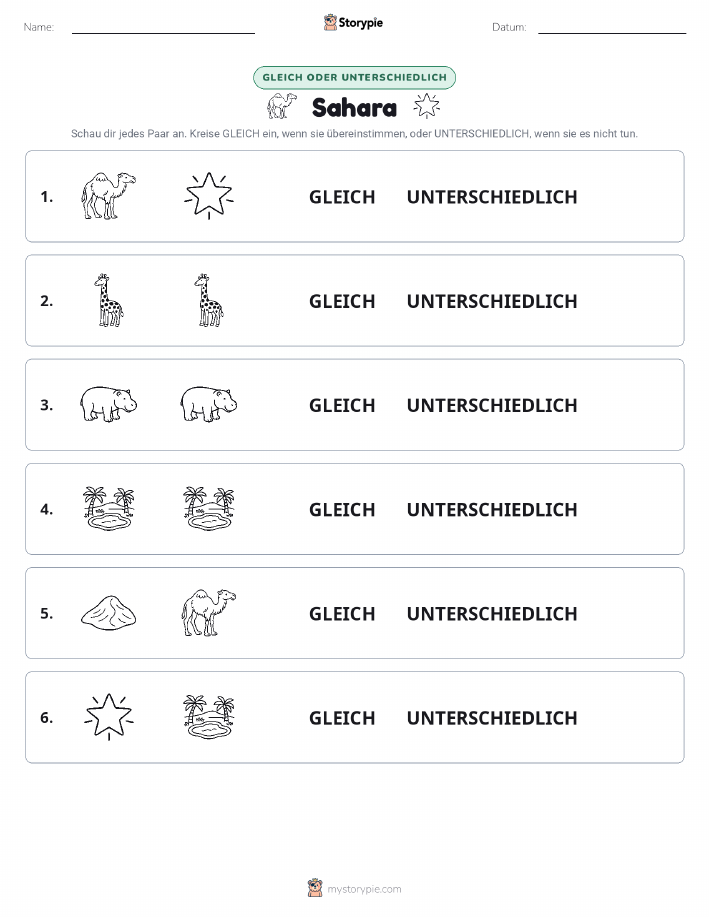Choose GLEICH for row 4
The image size is (709, 917).
tap(342, 509)
